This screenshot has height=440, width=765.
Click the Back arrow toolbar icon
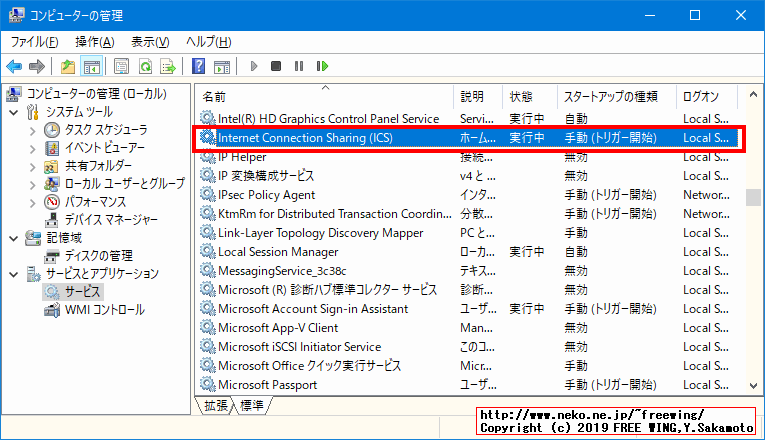14,66
